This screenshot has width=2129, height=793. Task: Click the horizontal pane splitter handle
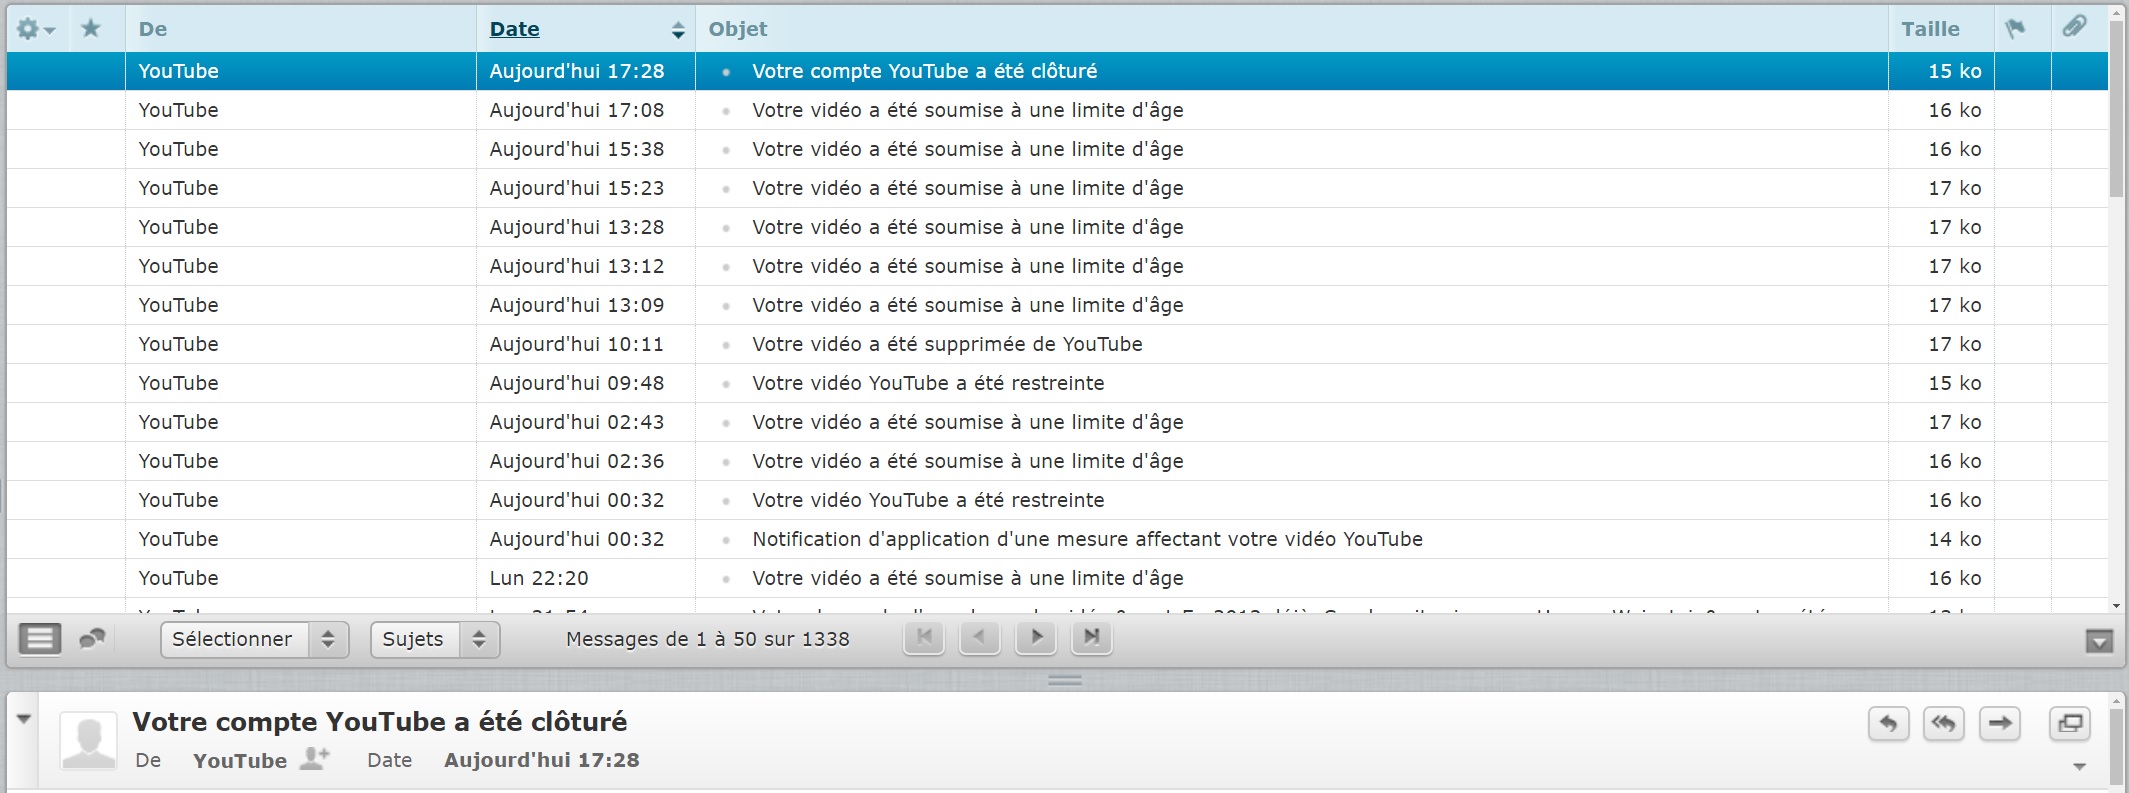tap(1065, 680)
